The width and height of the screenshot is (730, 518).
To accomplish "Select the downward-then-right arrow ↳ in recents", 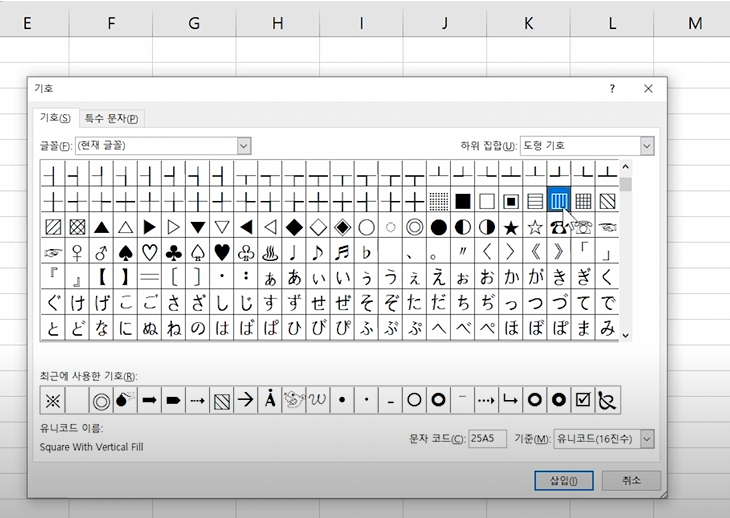I will tap(511, 400).
